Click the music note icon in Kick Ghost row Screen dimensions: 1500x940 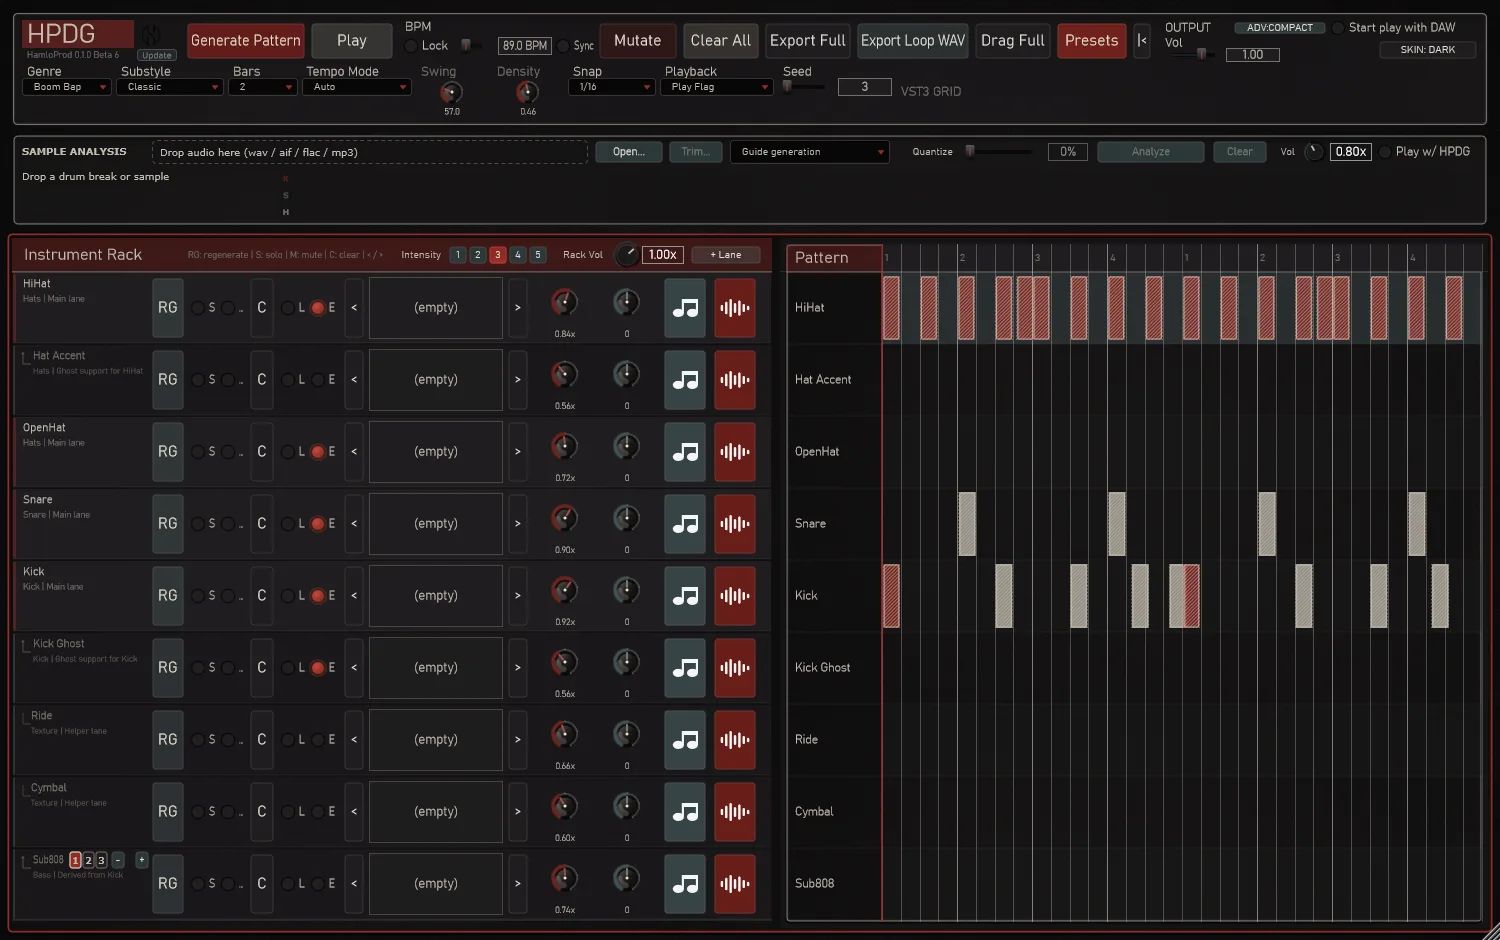pos(685,668)
